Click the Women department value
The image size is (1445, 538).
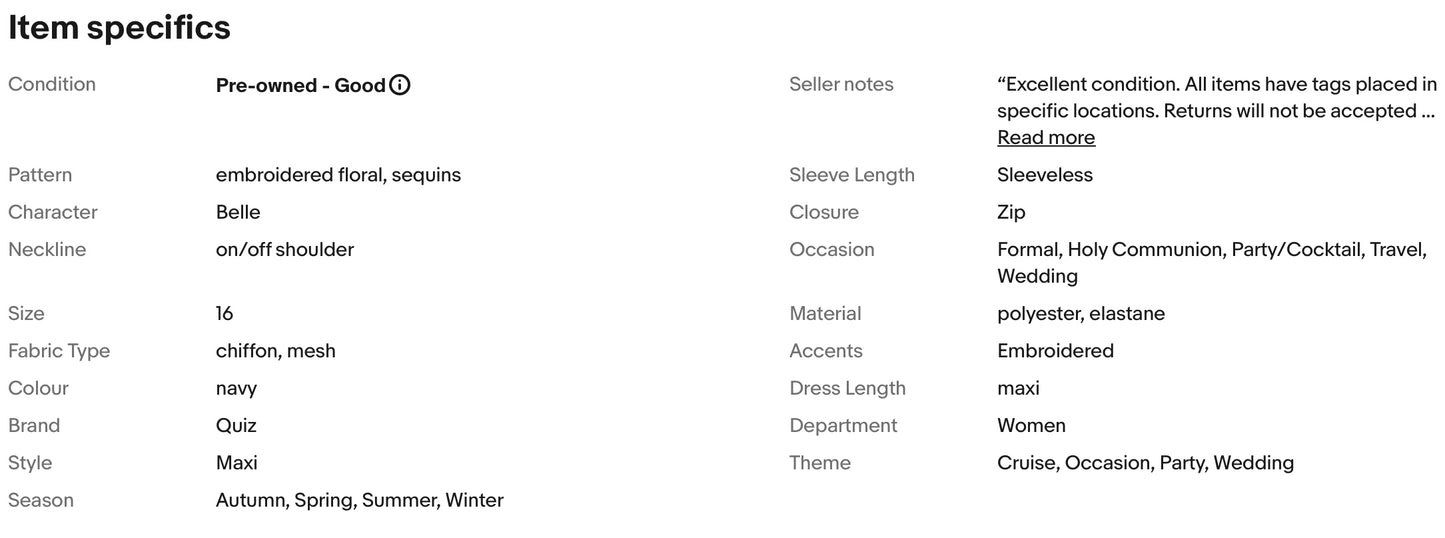click(1031, 426)
